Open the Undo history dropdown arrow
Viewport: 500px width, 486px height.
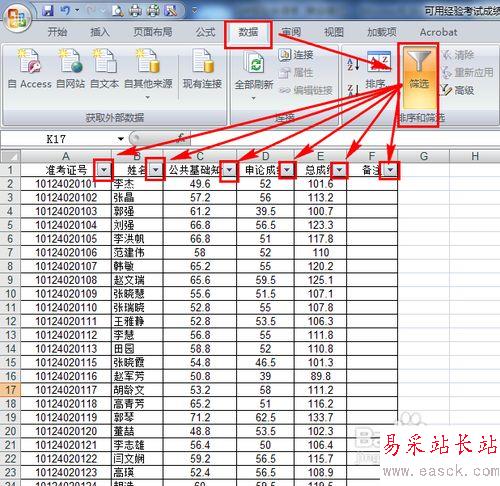tap(77, 11)
